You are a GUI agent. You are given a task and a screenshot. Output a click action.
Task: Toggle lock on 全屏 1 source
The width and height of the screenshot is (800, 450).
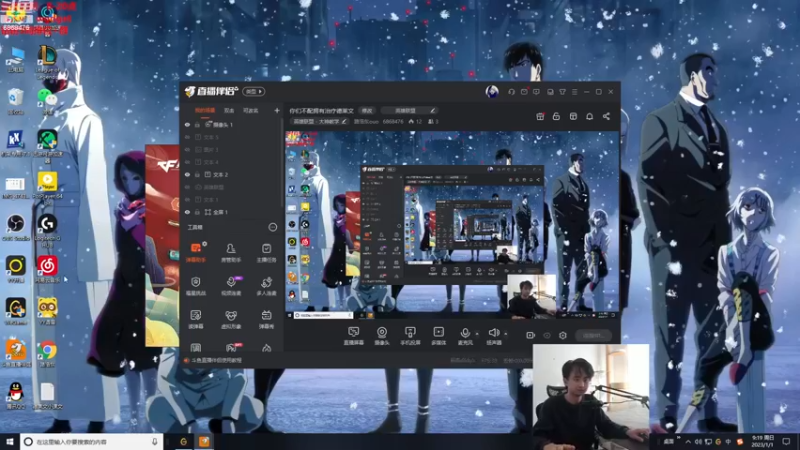[x=197, y=212]
